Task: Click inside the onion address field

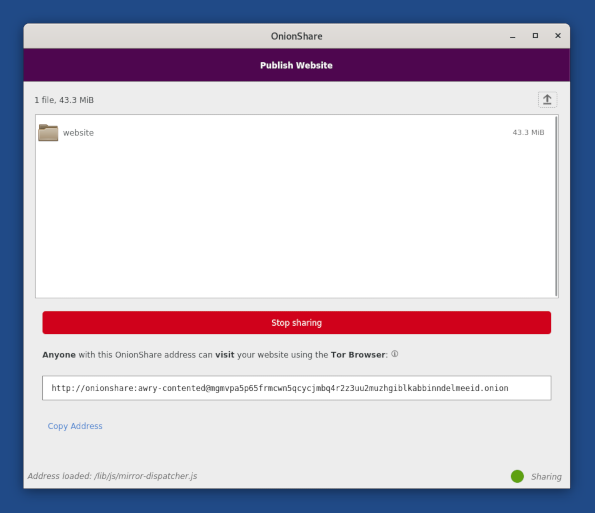Action: click(297, 388)
